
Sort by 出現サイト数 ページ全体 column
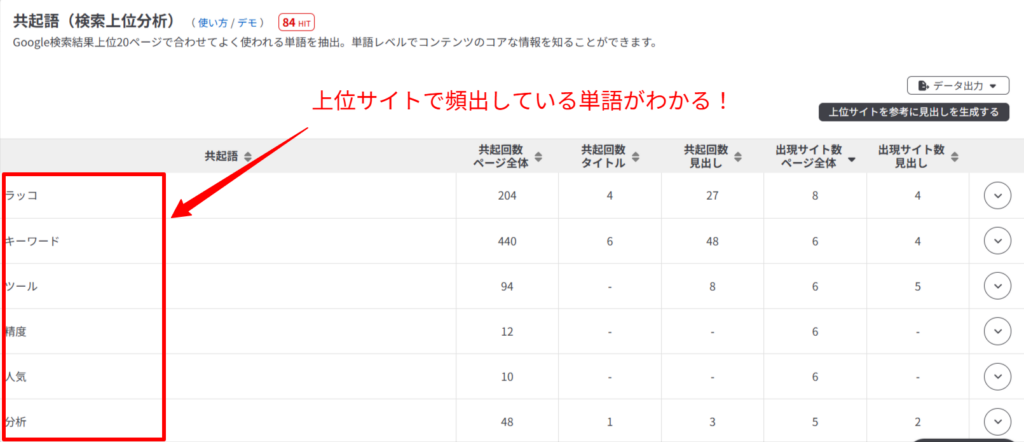coord(853,158)
